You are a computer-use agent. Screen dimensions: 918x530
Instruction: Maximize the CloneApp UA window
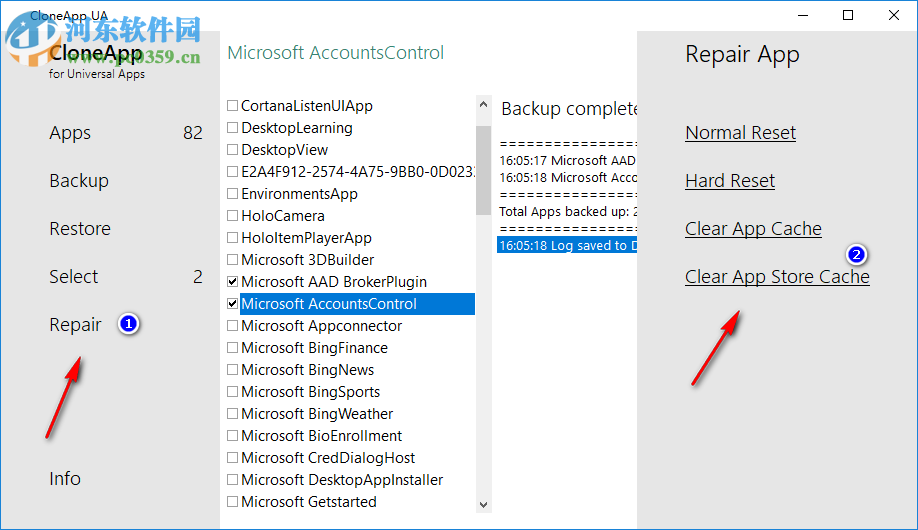pyautogui.click(x=848, y=15)
